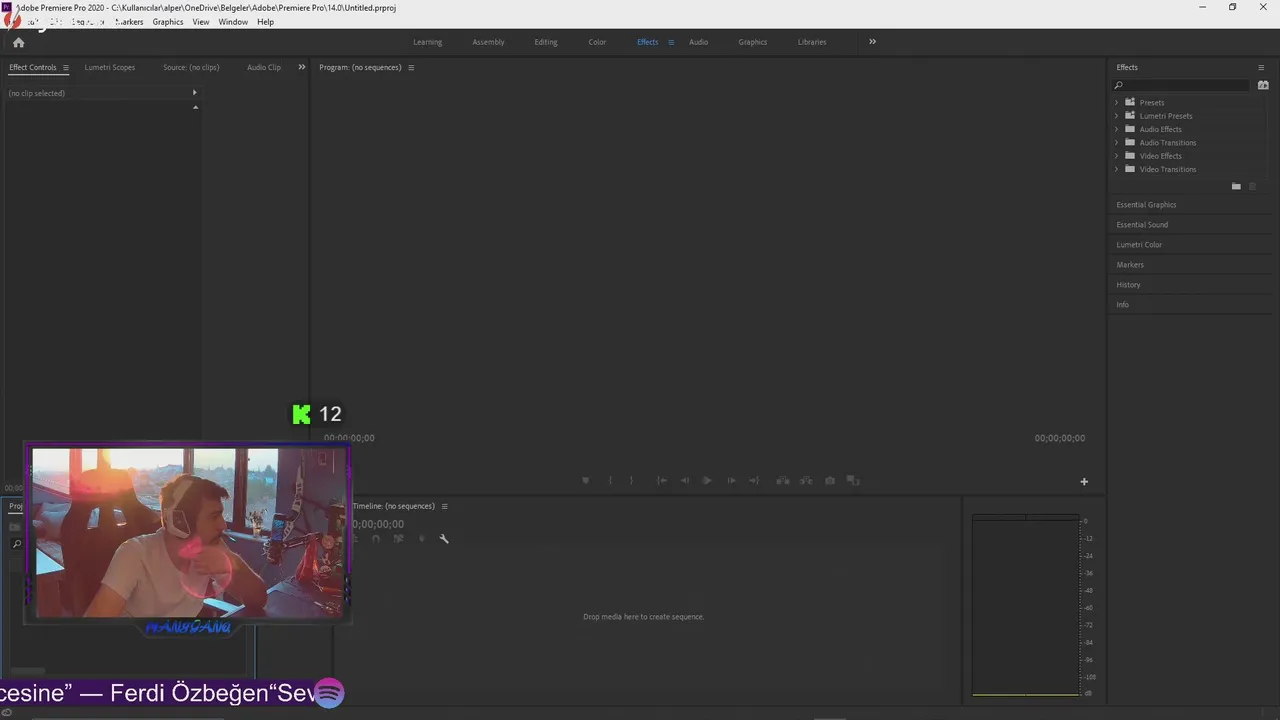
Task: Open the workspace overflow menu chevron
Action: pos(872,42)
